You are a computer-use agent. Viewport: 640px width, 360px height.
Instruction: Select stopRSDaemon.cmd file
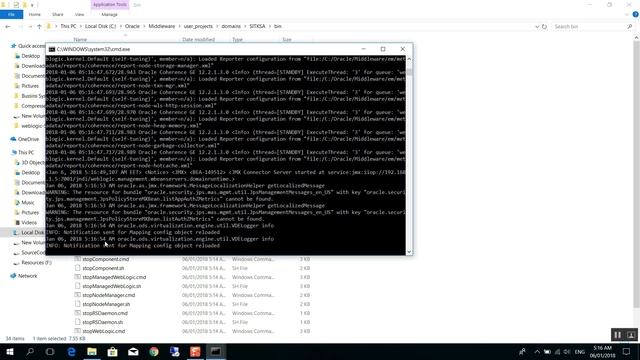pyautogui.click(x=105, y=313)
